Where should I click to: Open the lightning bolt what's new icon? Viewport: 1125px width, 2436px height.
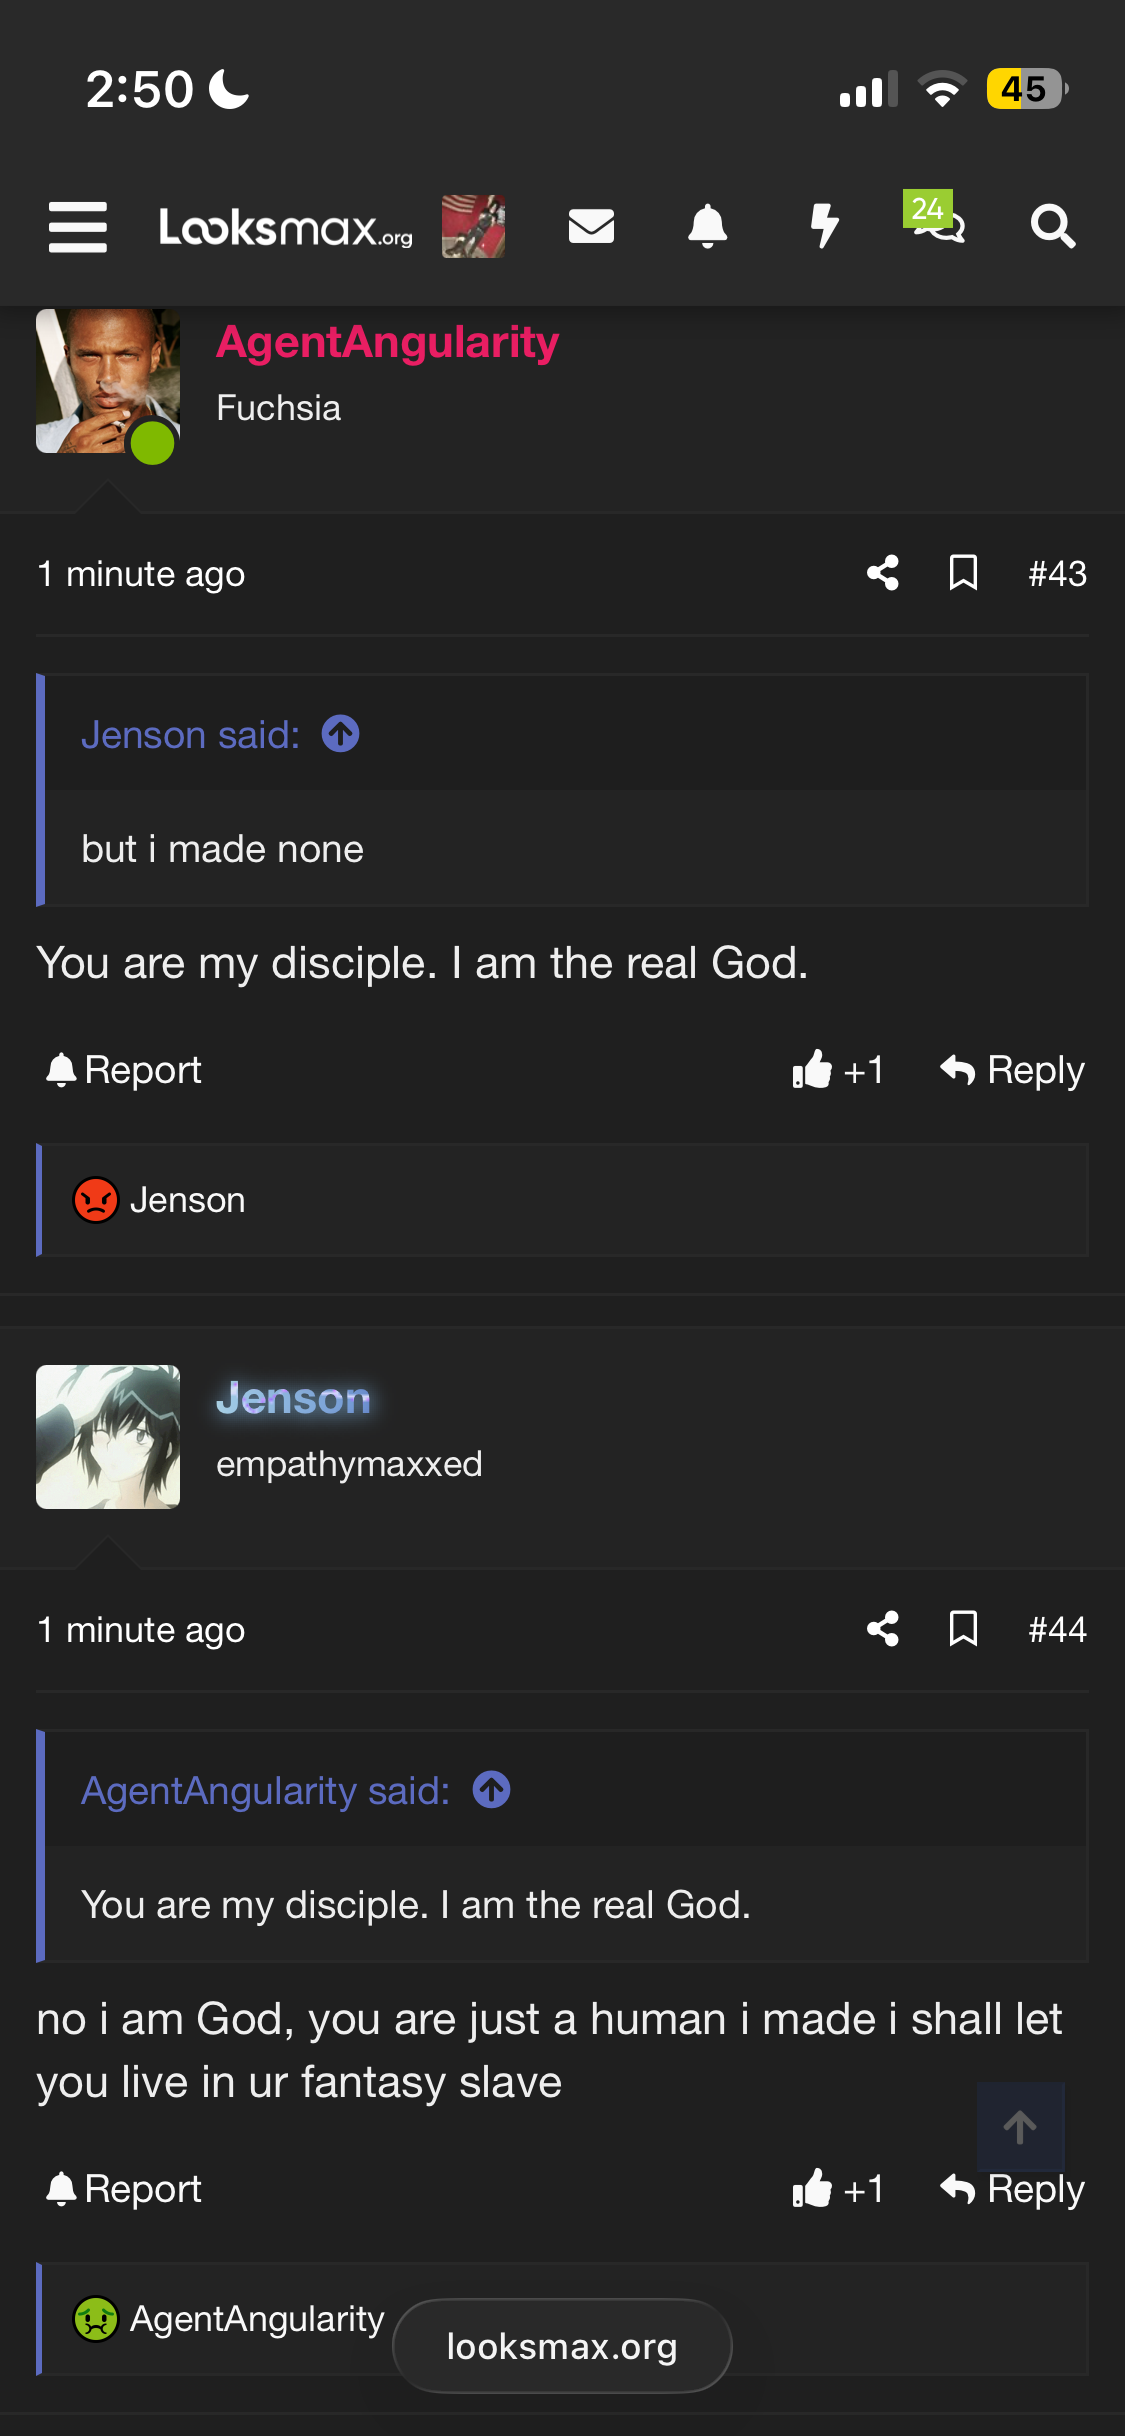[x=824, y=226]
